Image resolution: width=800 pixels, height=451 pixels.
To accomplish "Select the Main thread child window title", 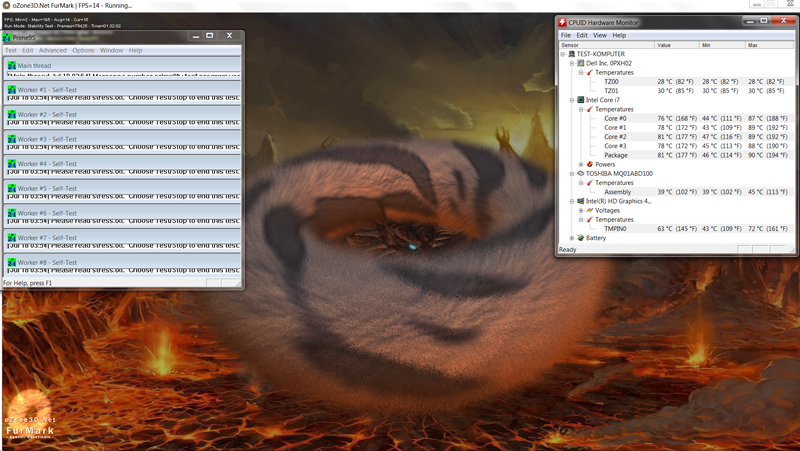I will tap(122, 65).
